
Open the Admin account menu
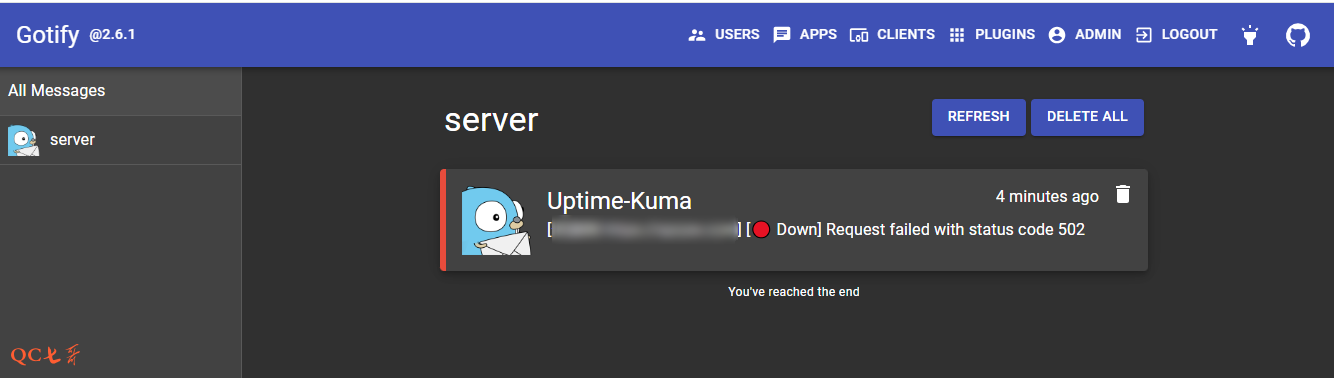tap(1085, 35)
